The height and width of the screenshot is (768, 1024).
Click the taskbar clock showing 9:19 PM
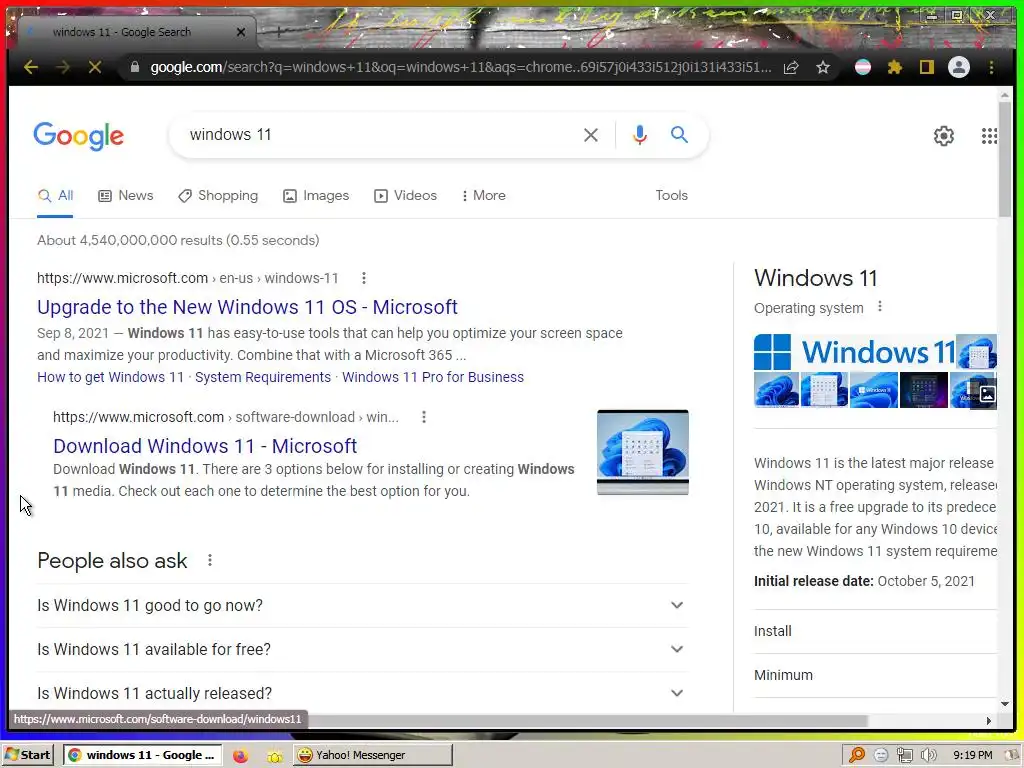pos(972,756)
